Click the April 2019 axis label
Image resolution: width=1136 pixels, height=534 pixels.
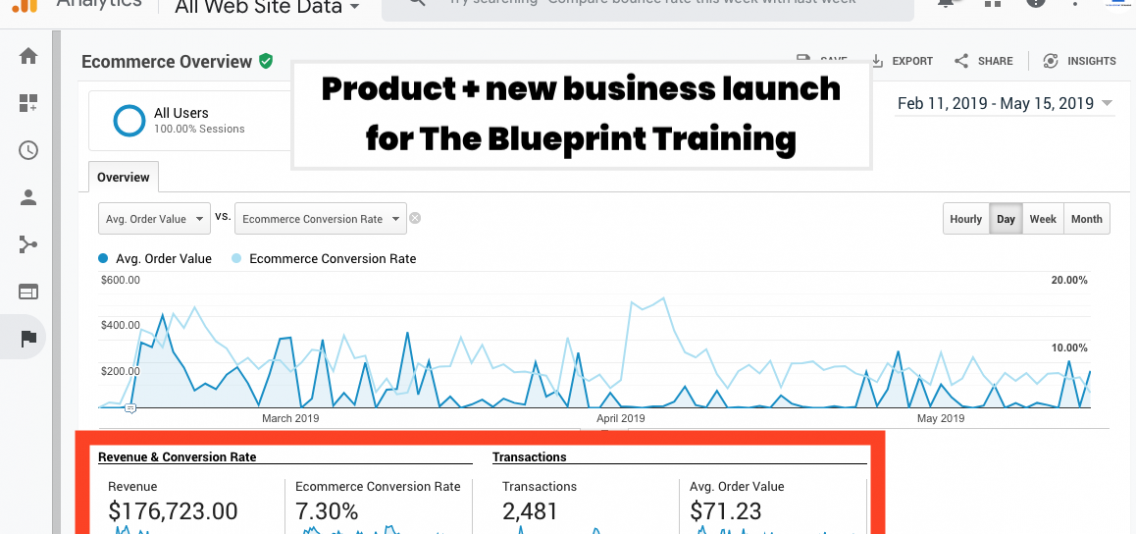[620, 418]
